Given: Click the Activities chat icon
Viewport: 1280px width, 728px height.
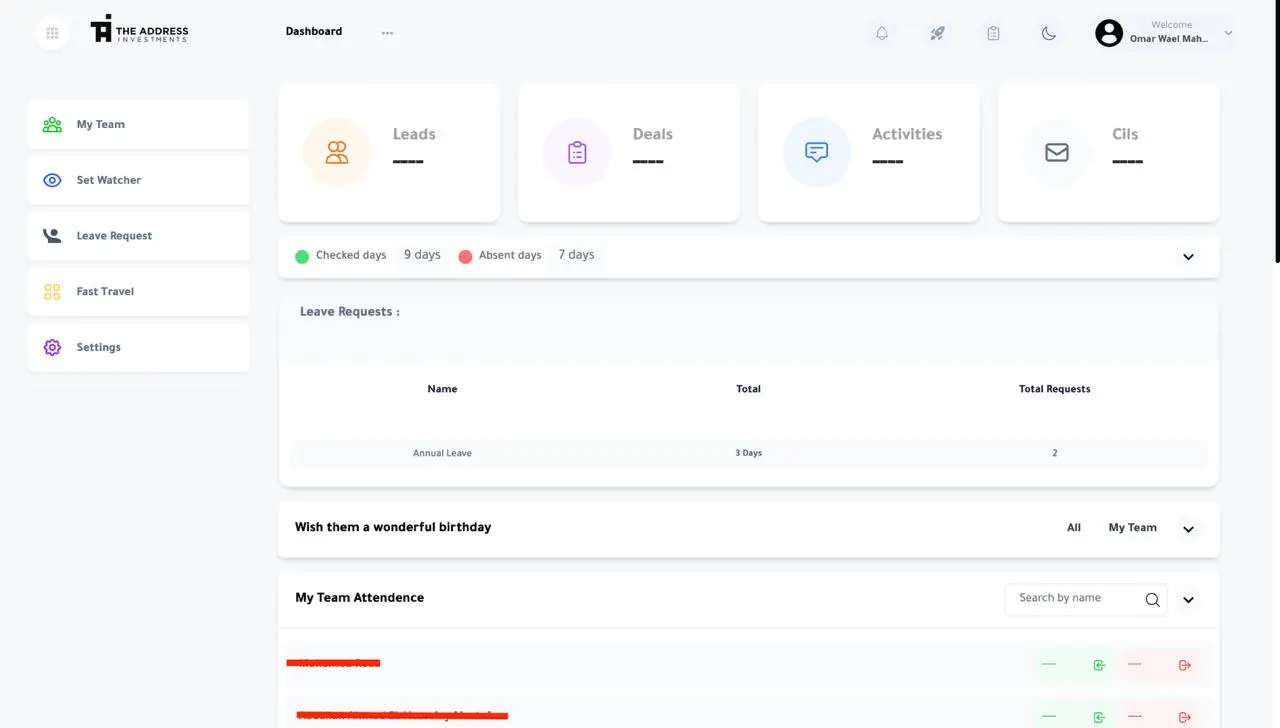Looking at the screenshot, I should [817, 153].
